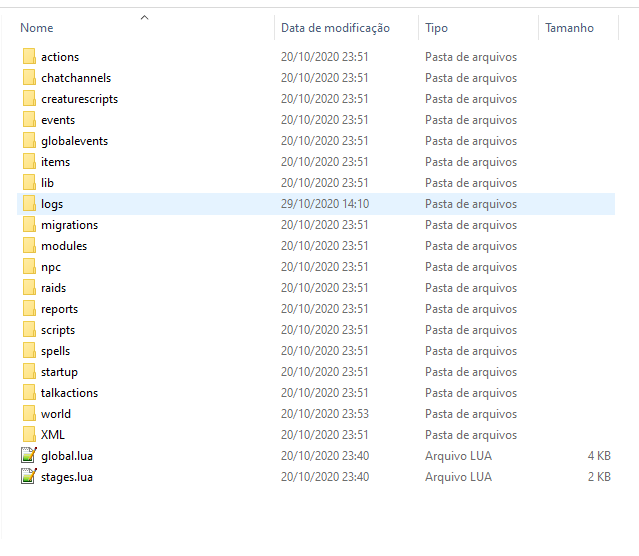Select the globalevents folder name
The image size is (639, 556).
pyautogui.click(x=75, y=141)
